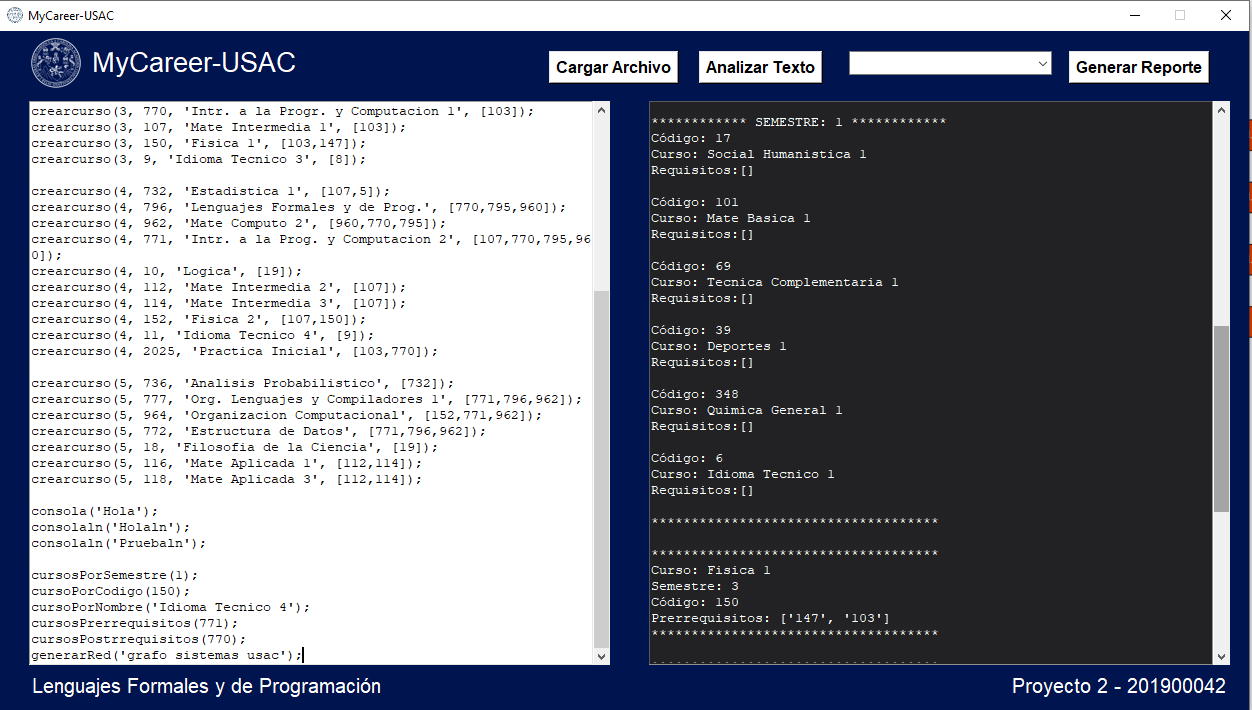The height and width of the screenshot is (710, 1252).
Task: Click code editor scrollbar down arrow
Action: click(601, 656)
